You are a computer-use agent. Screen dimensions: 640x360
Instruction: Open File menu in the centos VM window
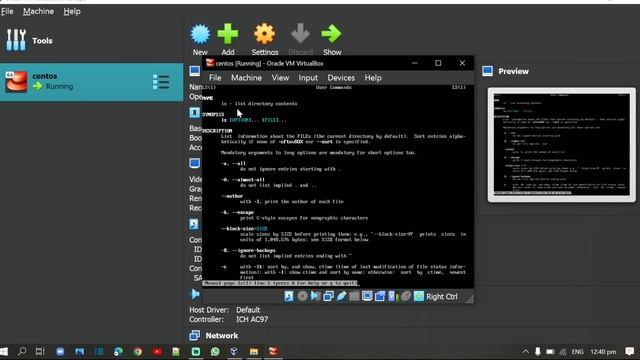[215, 78]
